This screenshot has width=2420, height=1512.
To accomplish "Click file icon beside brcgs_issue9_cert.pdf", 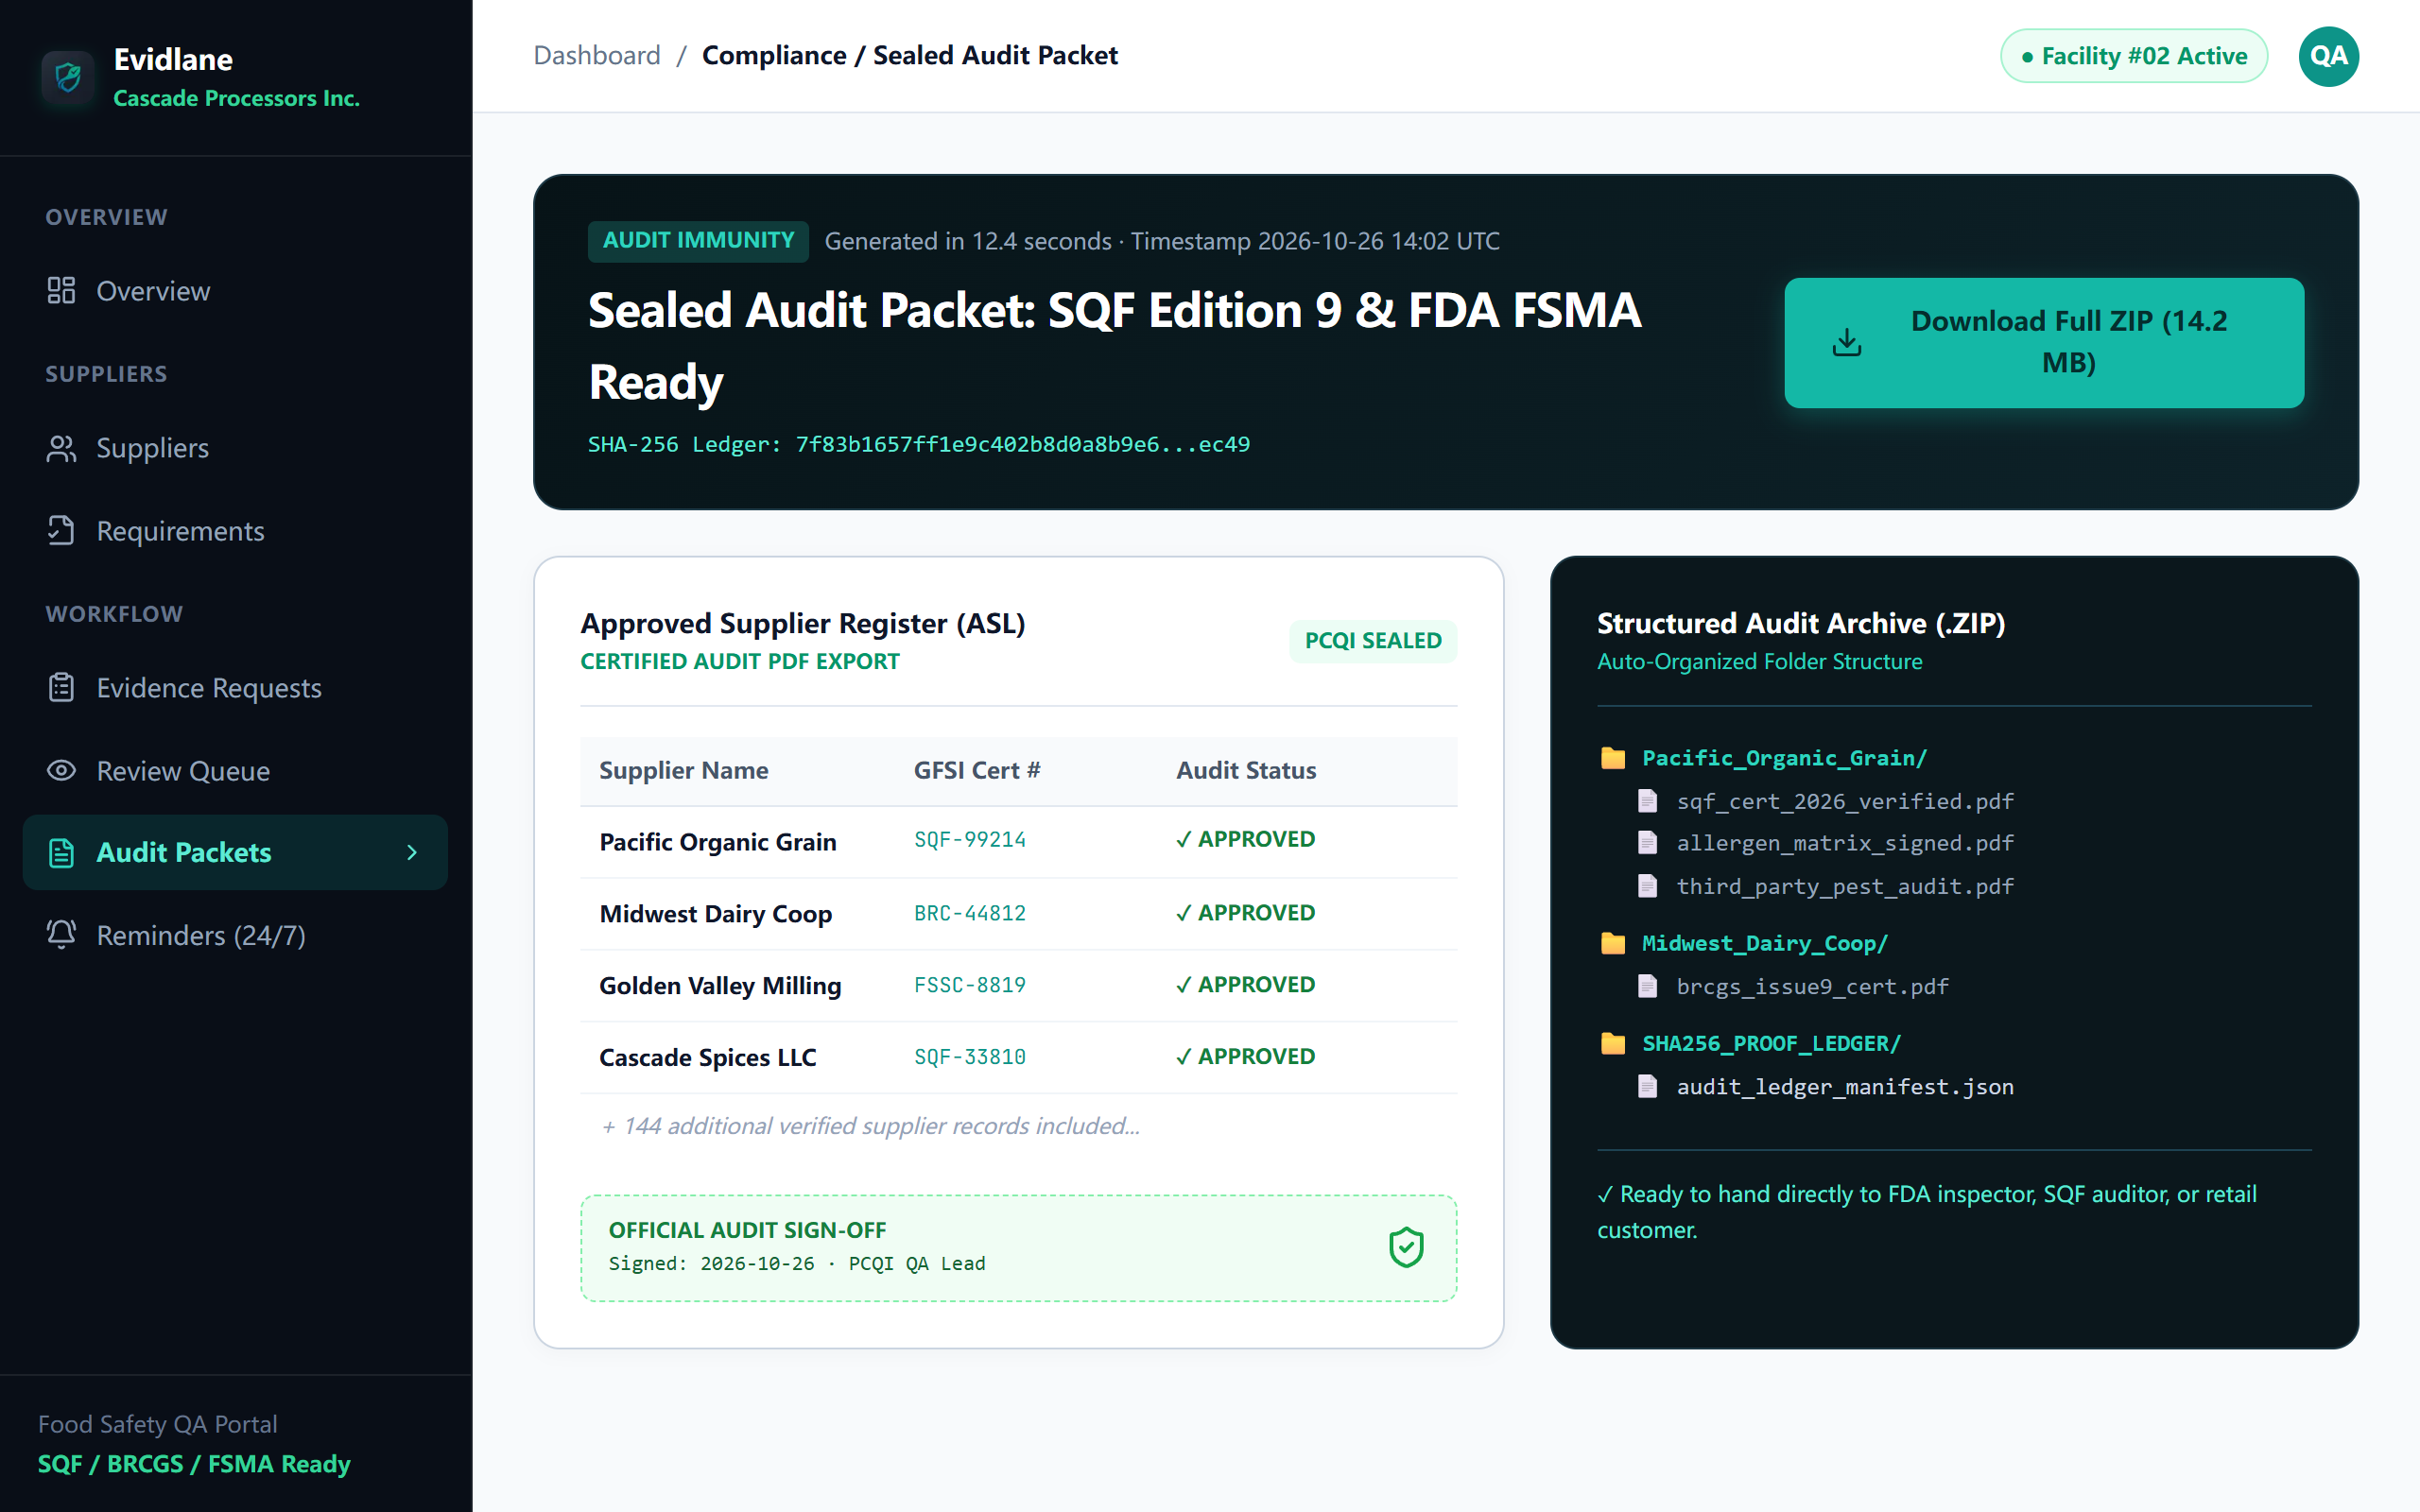I will click(x=1647, y=986).
